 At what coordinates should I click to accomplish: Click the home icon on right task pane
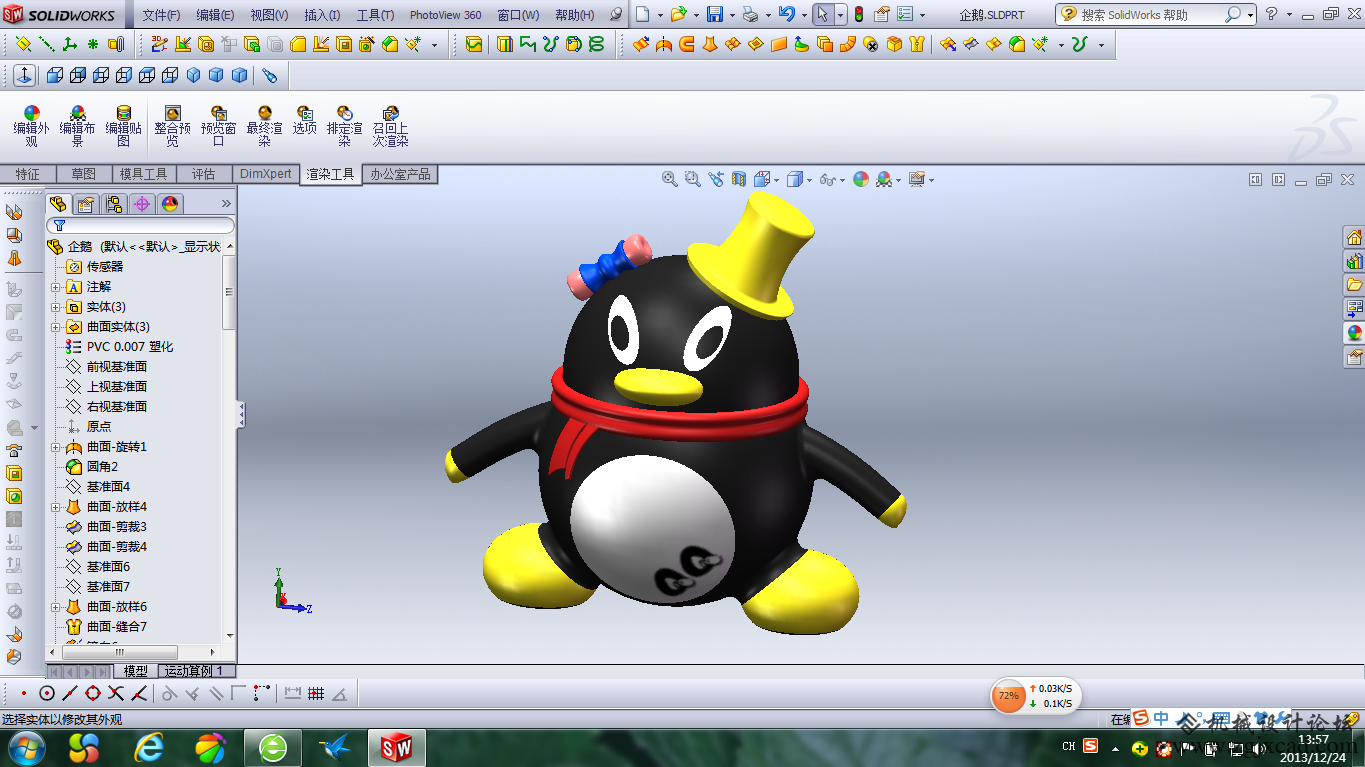point(1354,237)
